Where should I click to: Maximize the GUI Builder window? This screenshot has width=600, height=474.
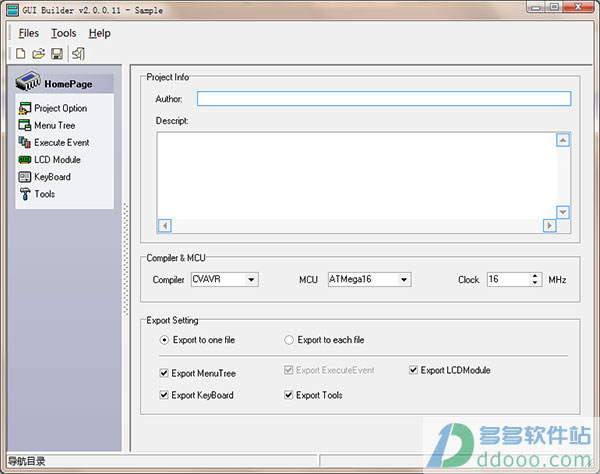coord(554,7)
